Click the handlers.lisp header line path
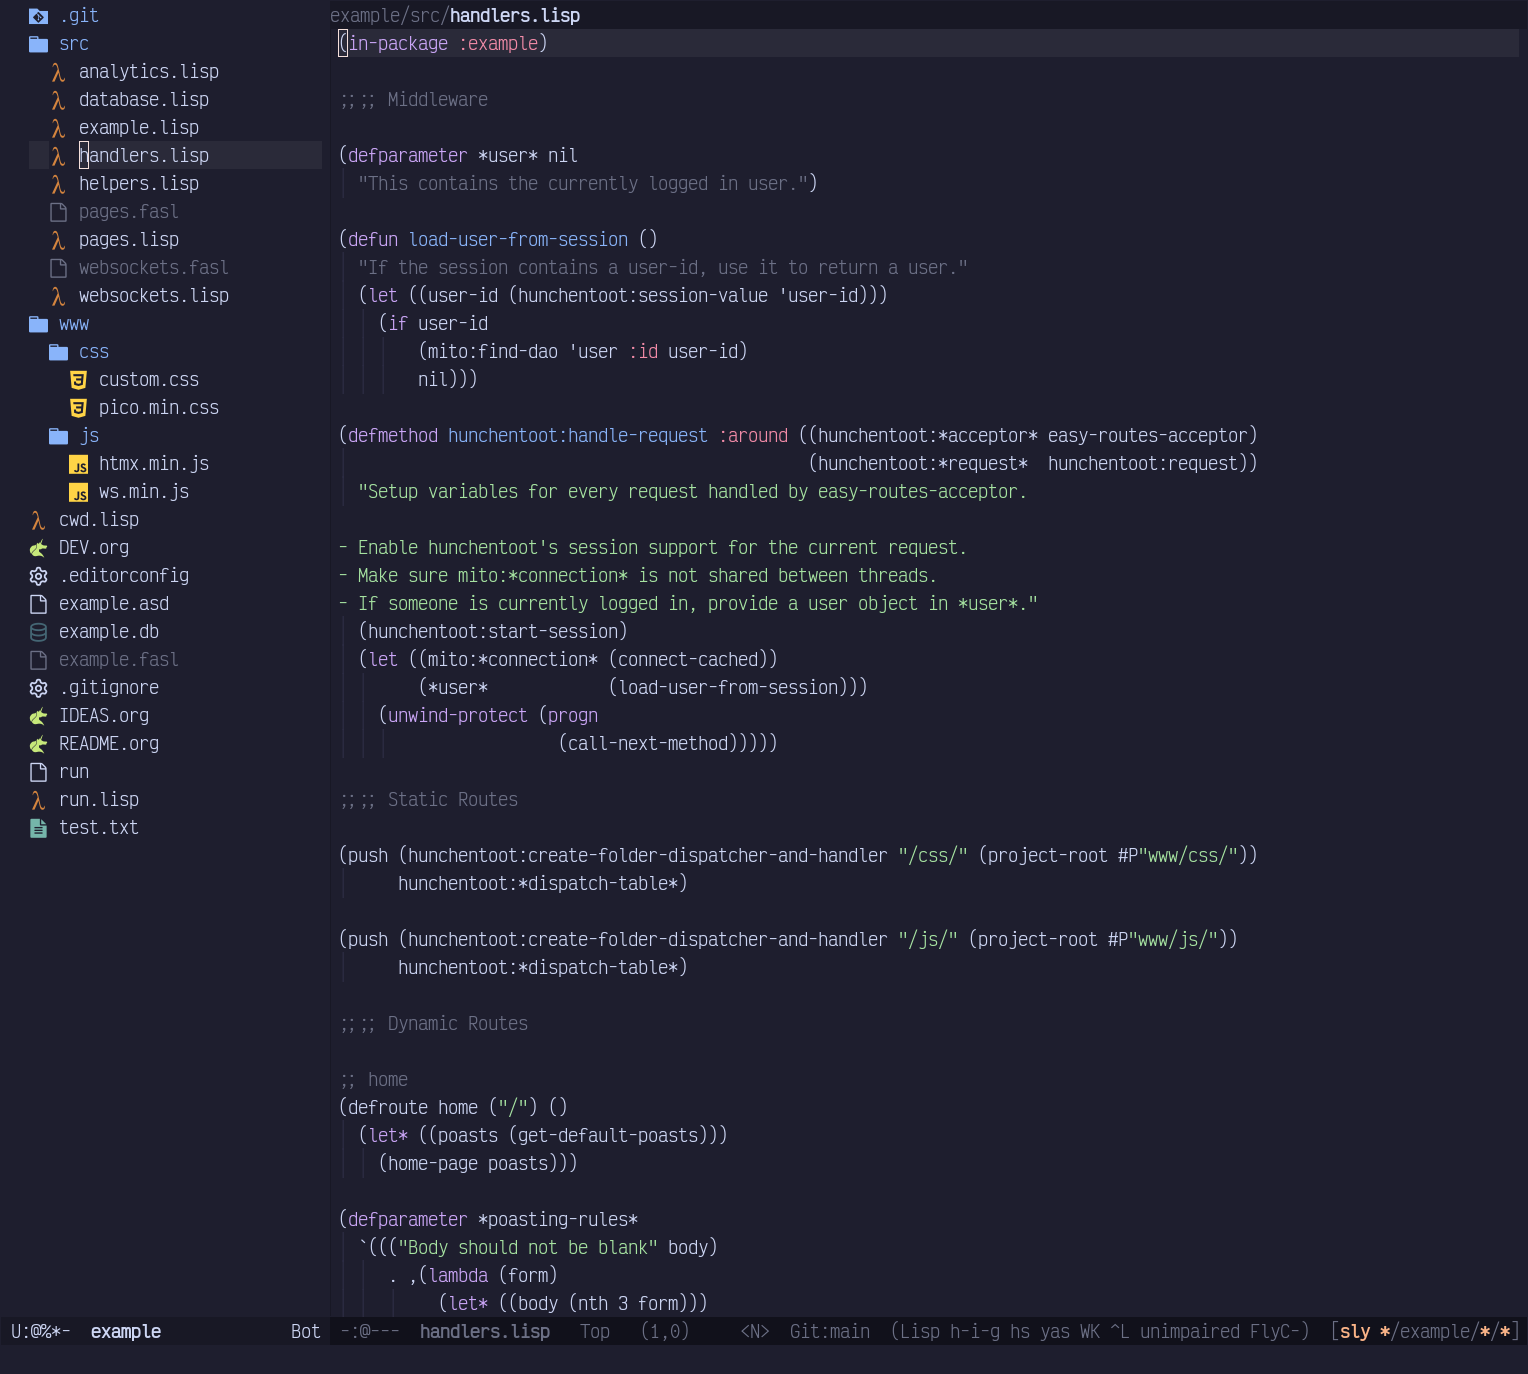This screenshot has width=1528, height=1374. [455, 16]
